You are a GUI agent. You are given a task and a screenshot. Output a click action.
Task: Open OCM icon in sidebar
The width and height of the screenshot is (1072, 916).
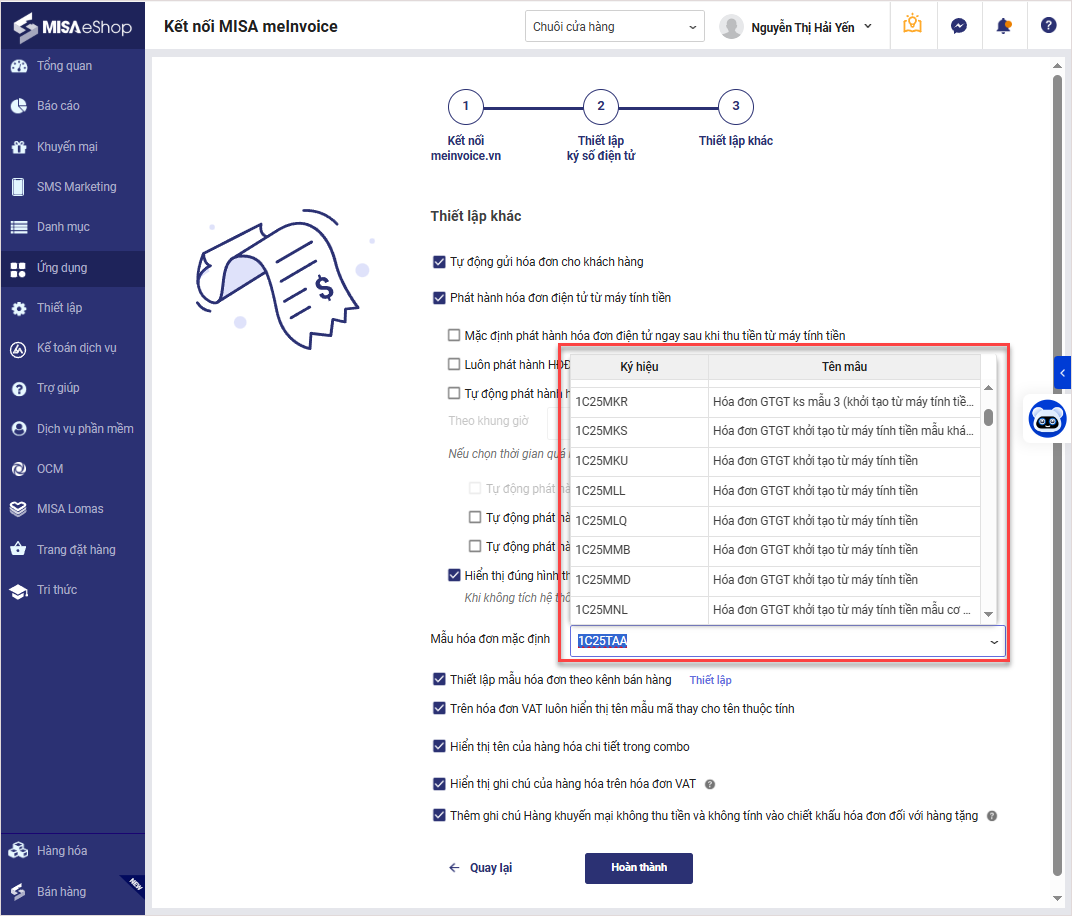point(19,469)
